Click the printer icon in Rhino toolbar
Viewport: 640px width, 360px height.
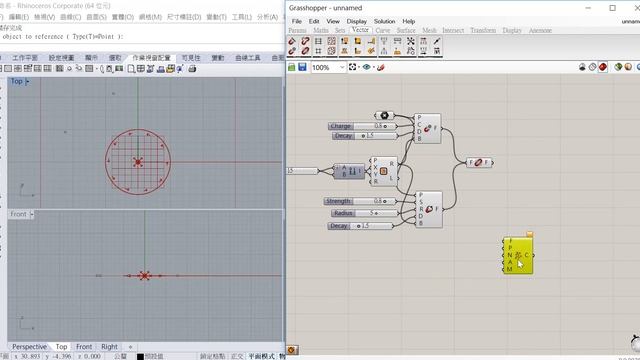pyautogui.click(x=192, y=69)
